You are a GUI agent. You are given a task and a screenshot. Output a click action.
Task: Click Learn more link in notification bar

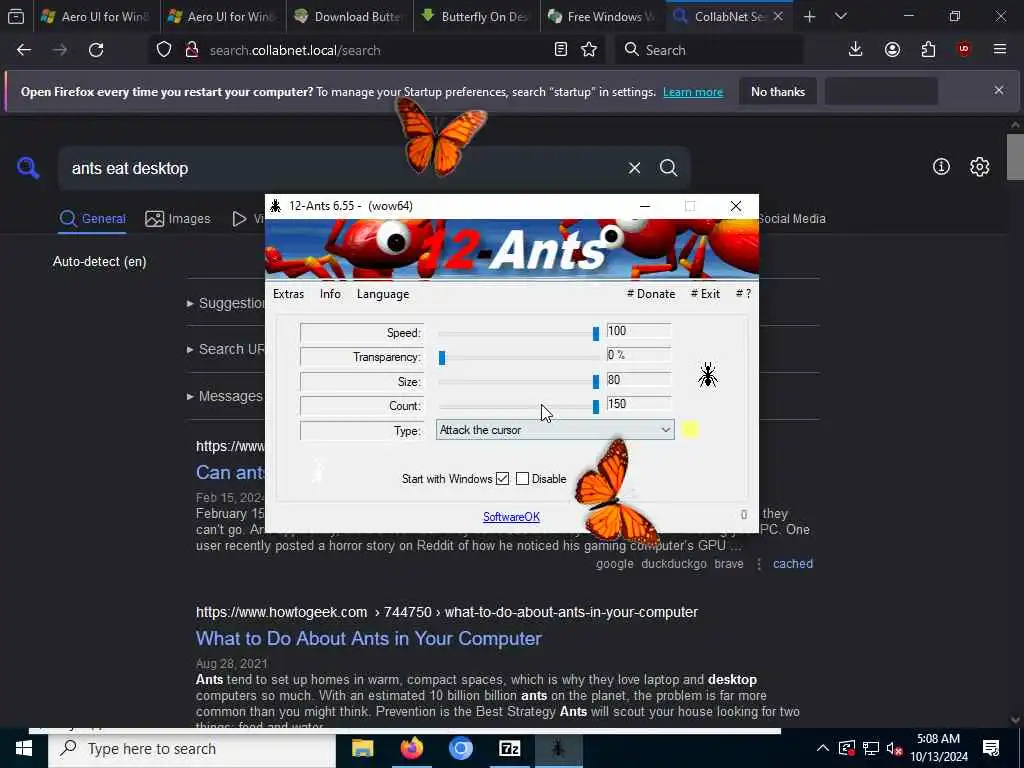(693, 92)
